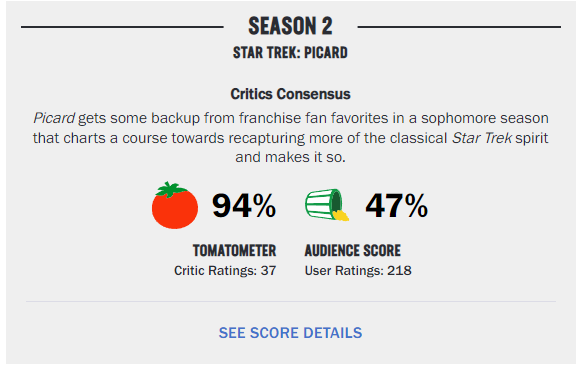Click the italic Star Trek phrase
Viewport: 583px width, 369px height.
click(482, 138)
